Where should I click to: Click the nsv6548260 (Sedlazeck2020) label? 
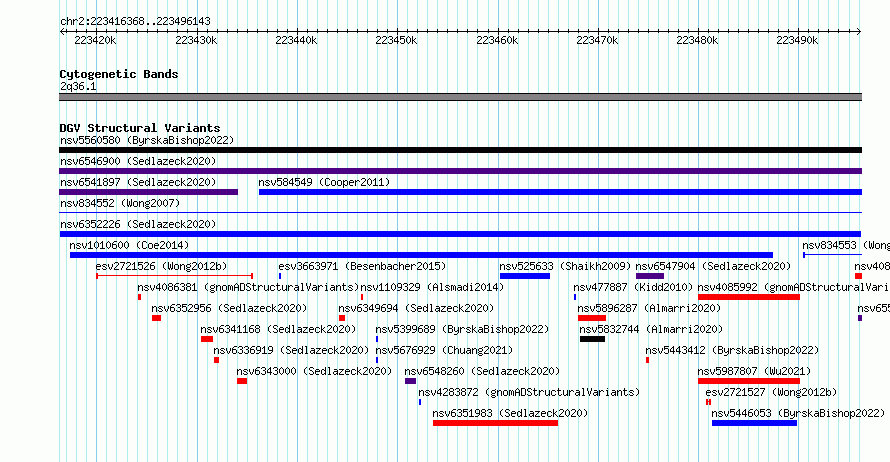(482, 371)
